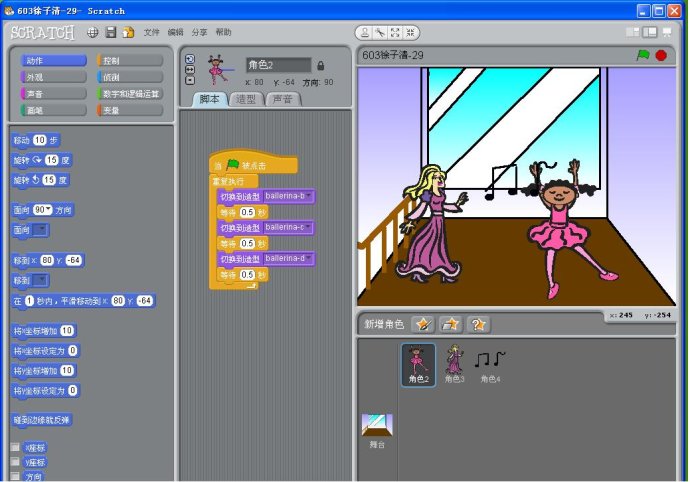Switch to full stage view
Screen dimensions: 690x482
[650, 32]
